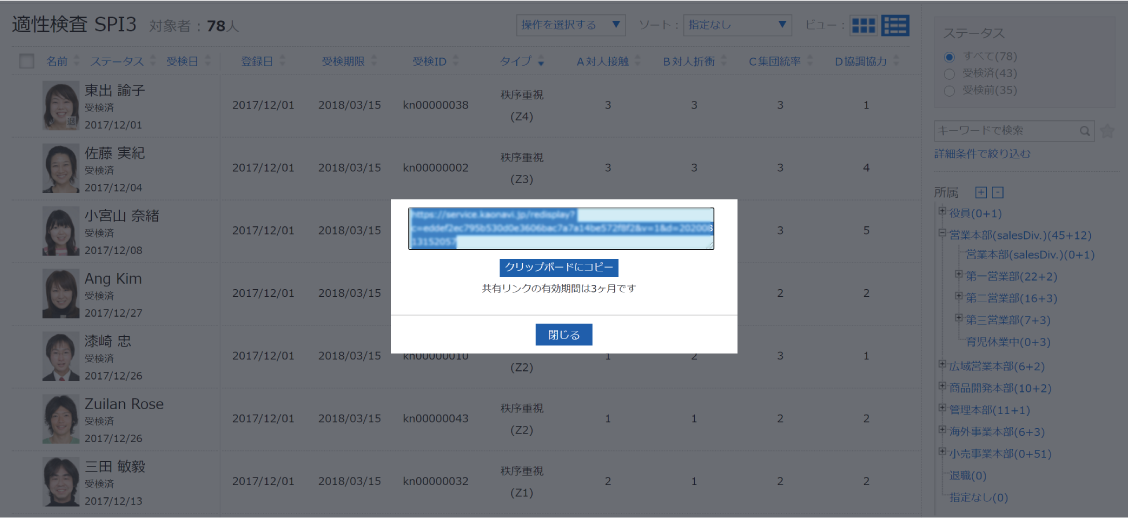1128x518 pixels.
Task: Switch to grid tile view icon
Action: (863, 25)
